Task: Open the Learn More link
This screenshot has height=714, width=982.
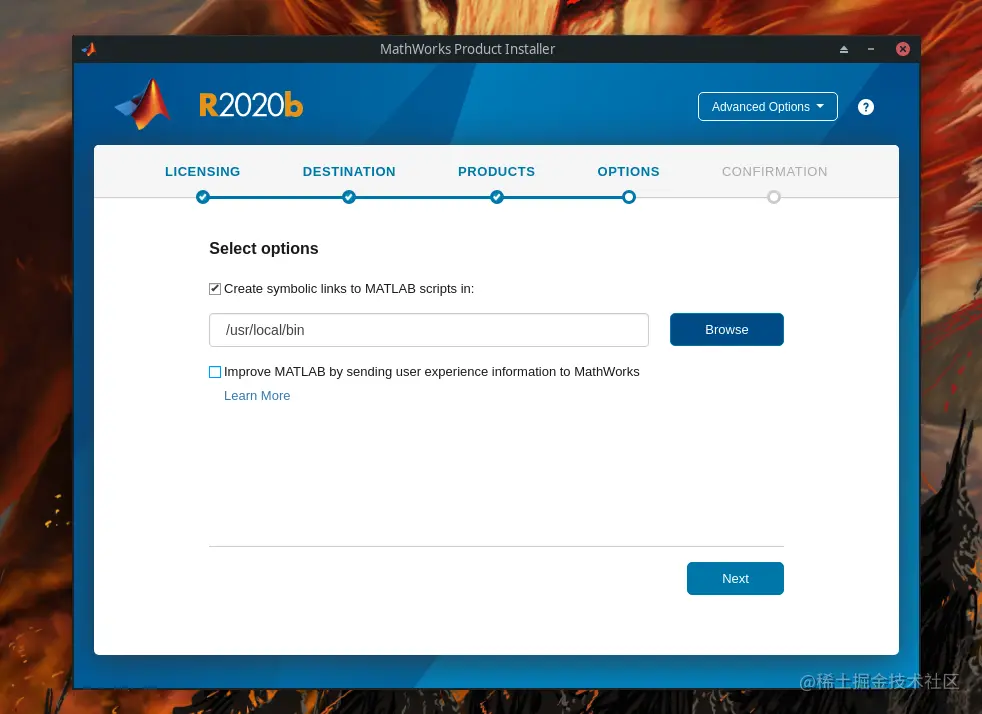Action: 257,396
